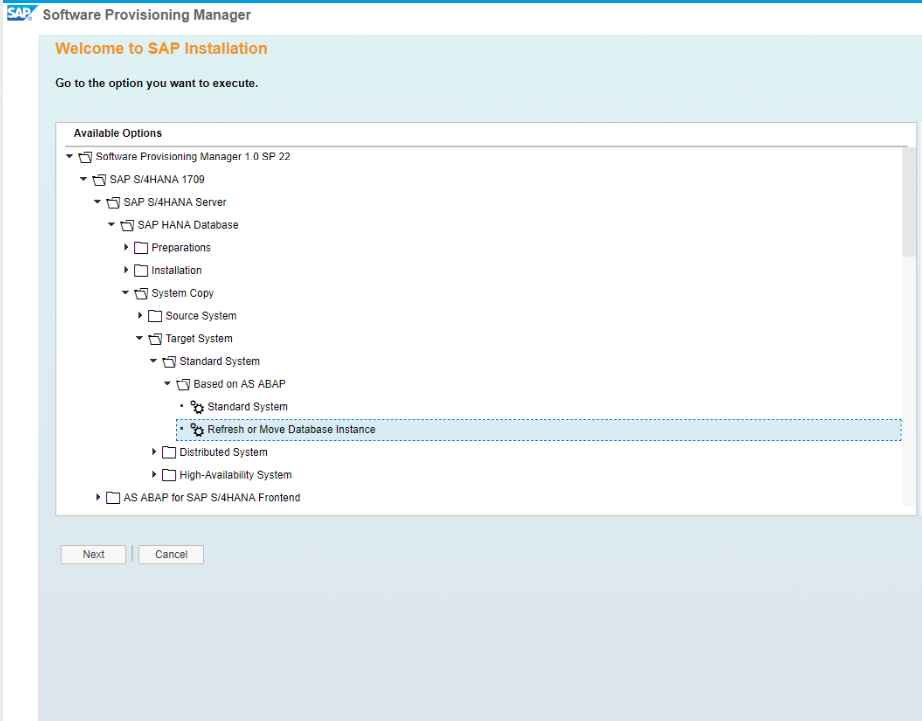The height and width of the screenshot is (721, 922).
Task: Expand the Preparations node
Action: tap(126, 247)
